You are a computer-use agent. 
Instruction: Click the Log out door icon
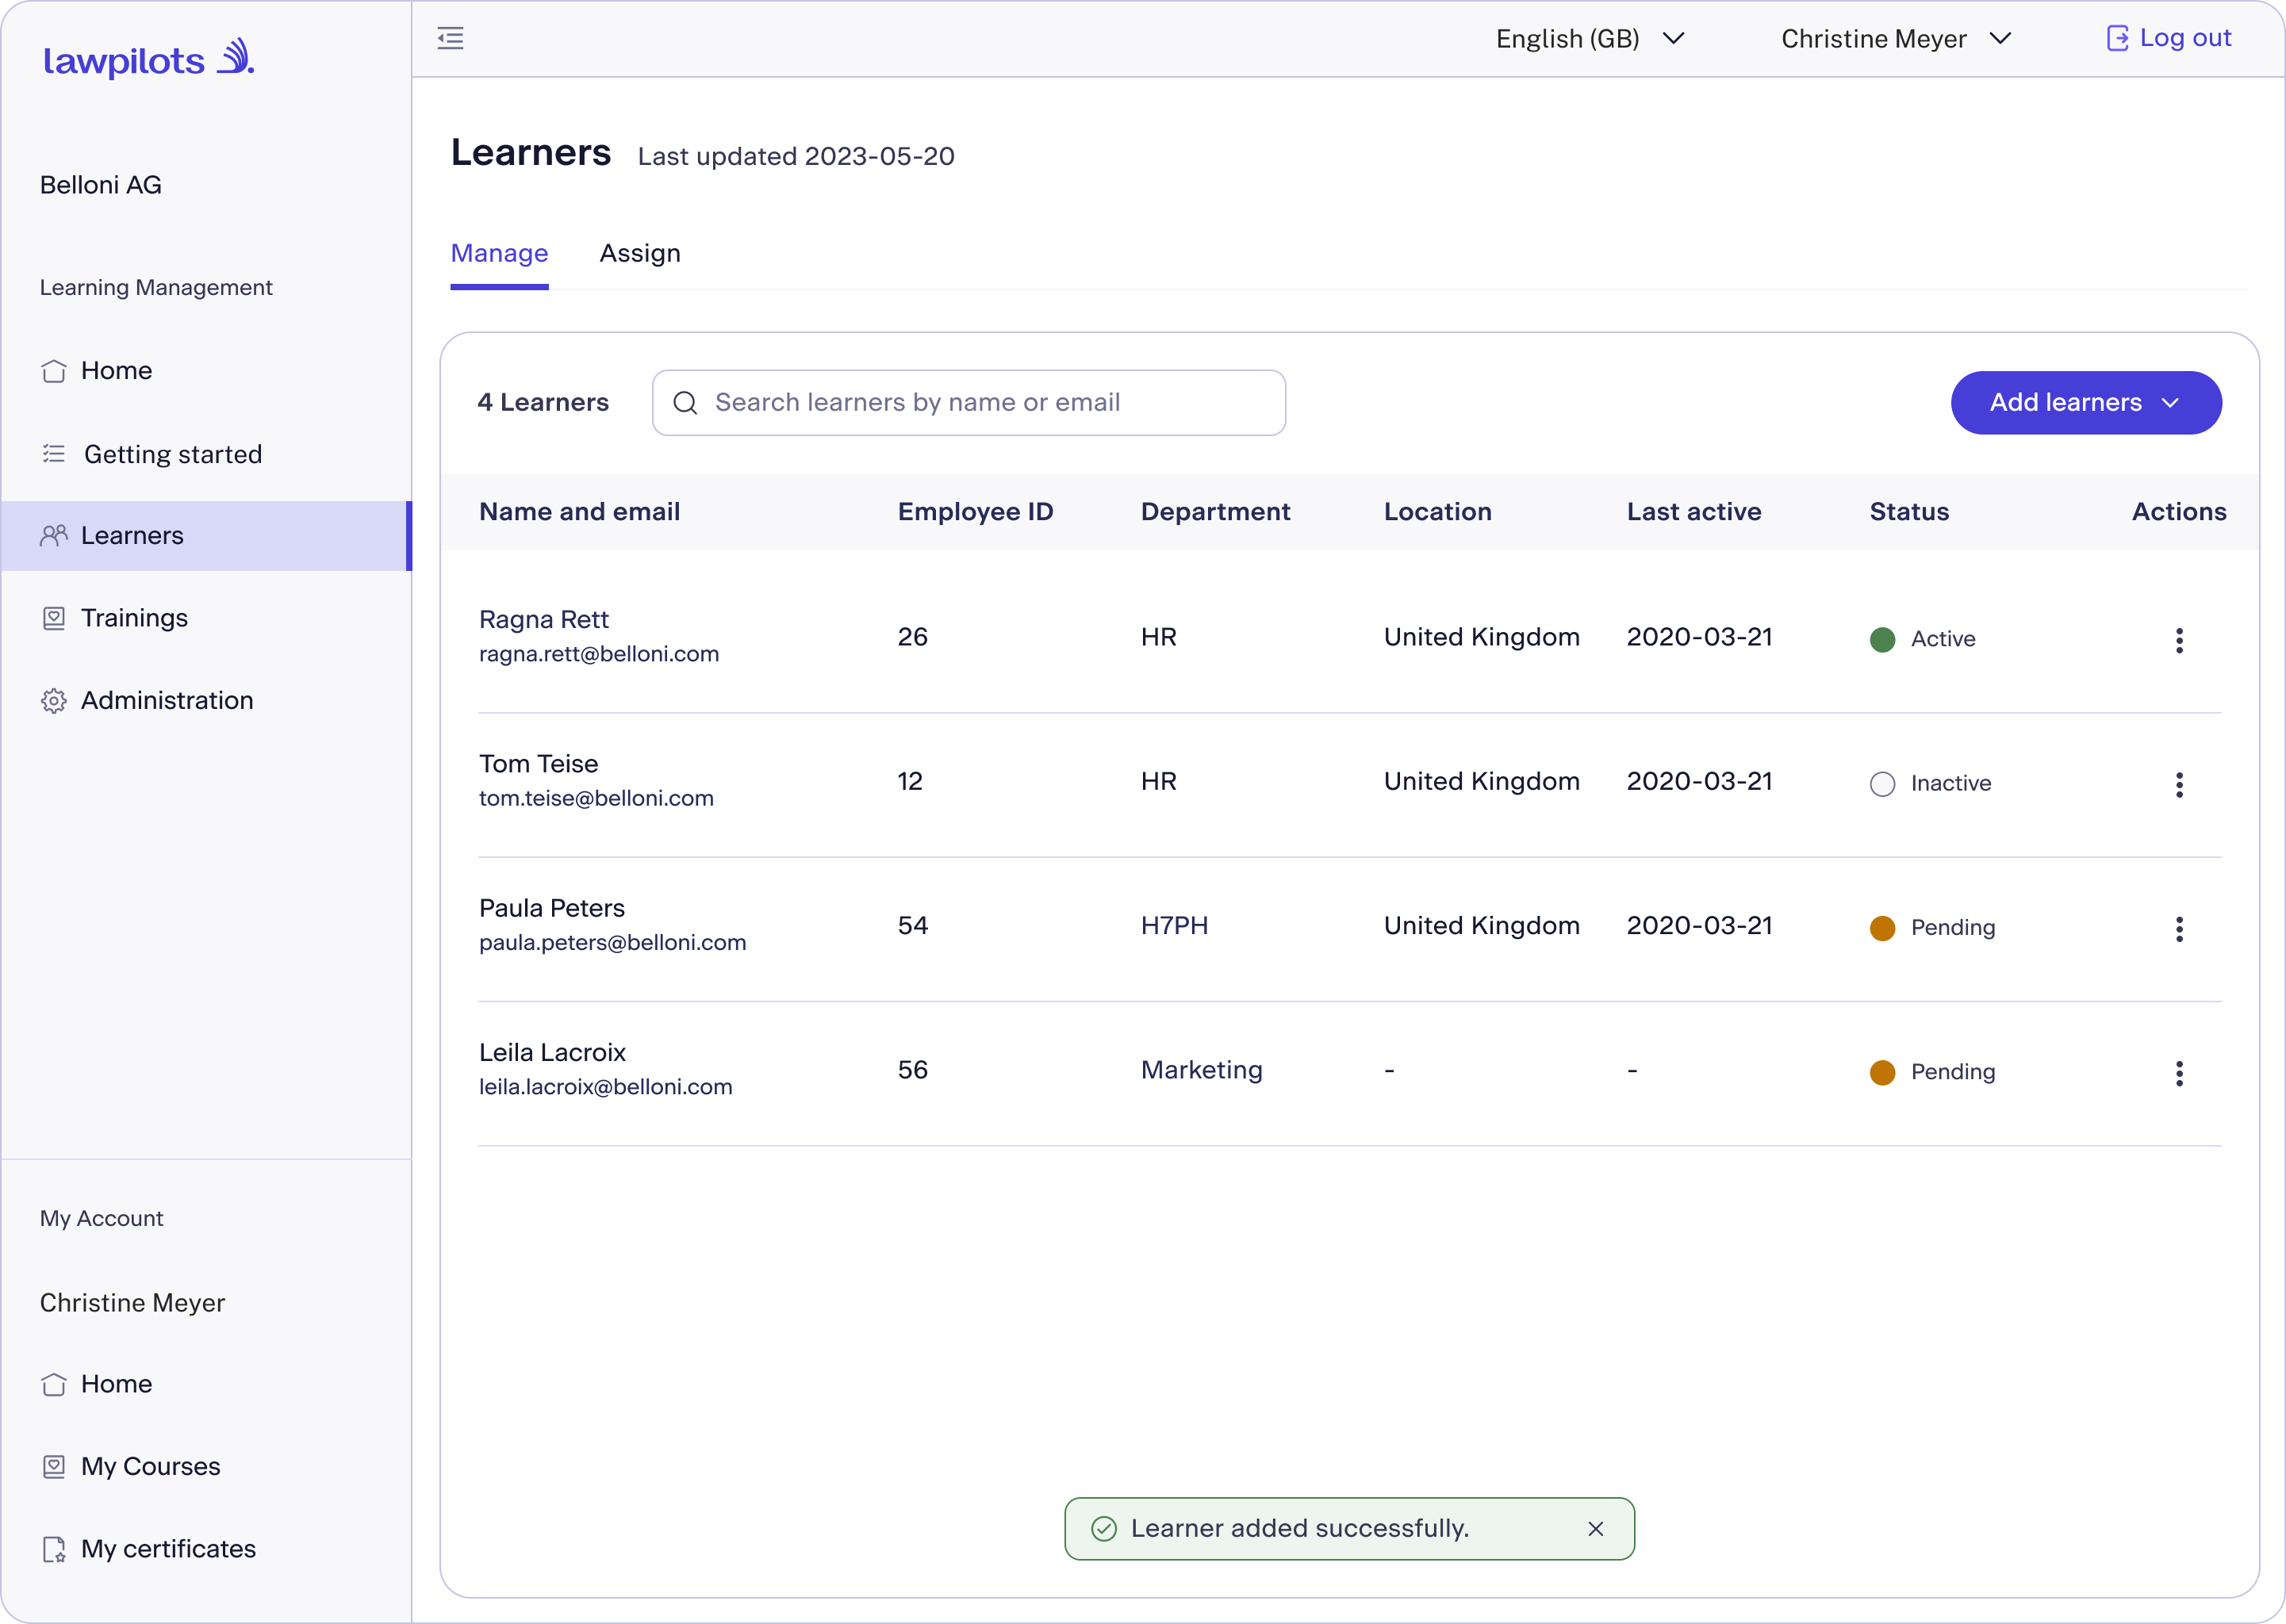[x=2117, y=38]
